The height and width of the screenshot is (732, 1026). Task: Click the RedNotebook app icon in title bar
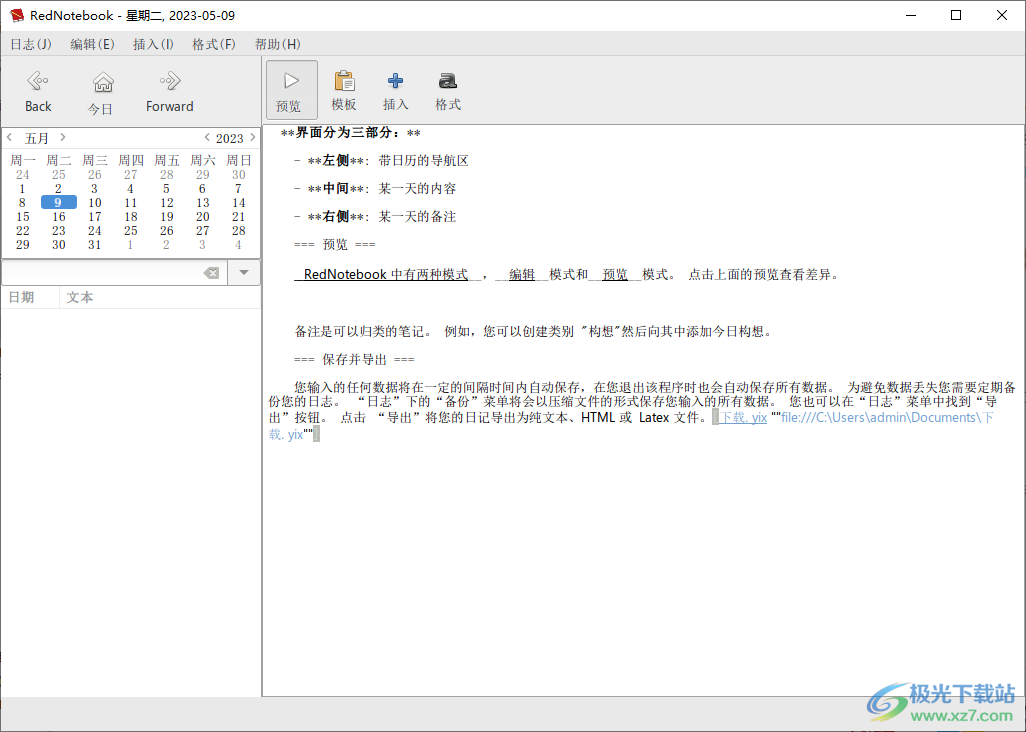[16, 15]
